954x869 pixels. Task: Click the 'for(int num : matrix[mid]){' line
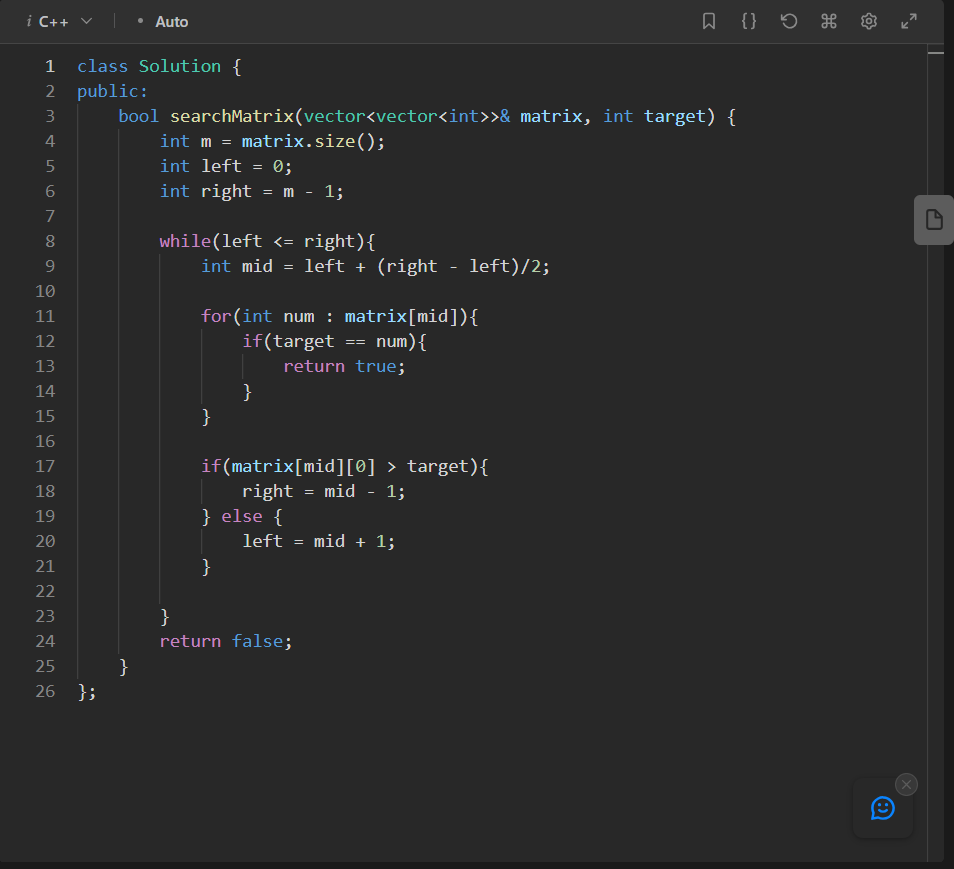(x=339, y=316)
